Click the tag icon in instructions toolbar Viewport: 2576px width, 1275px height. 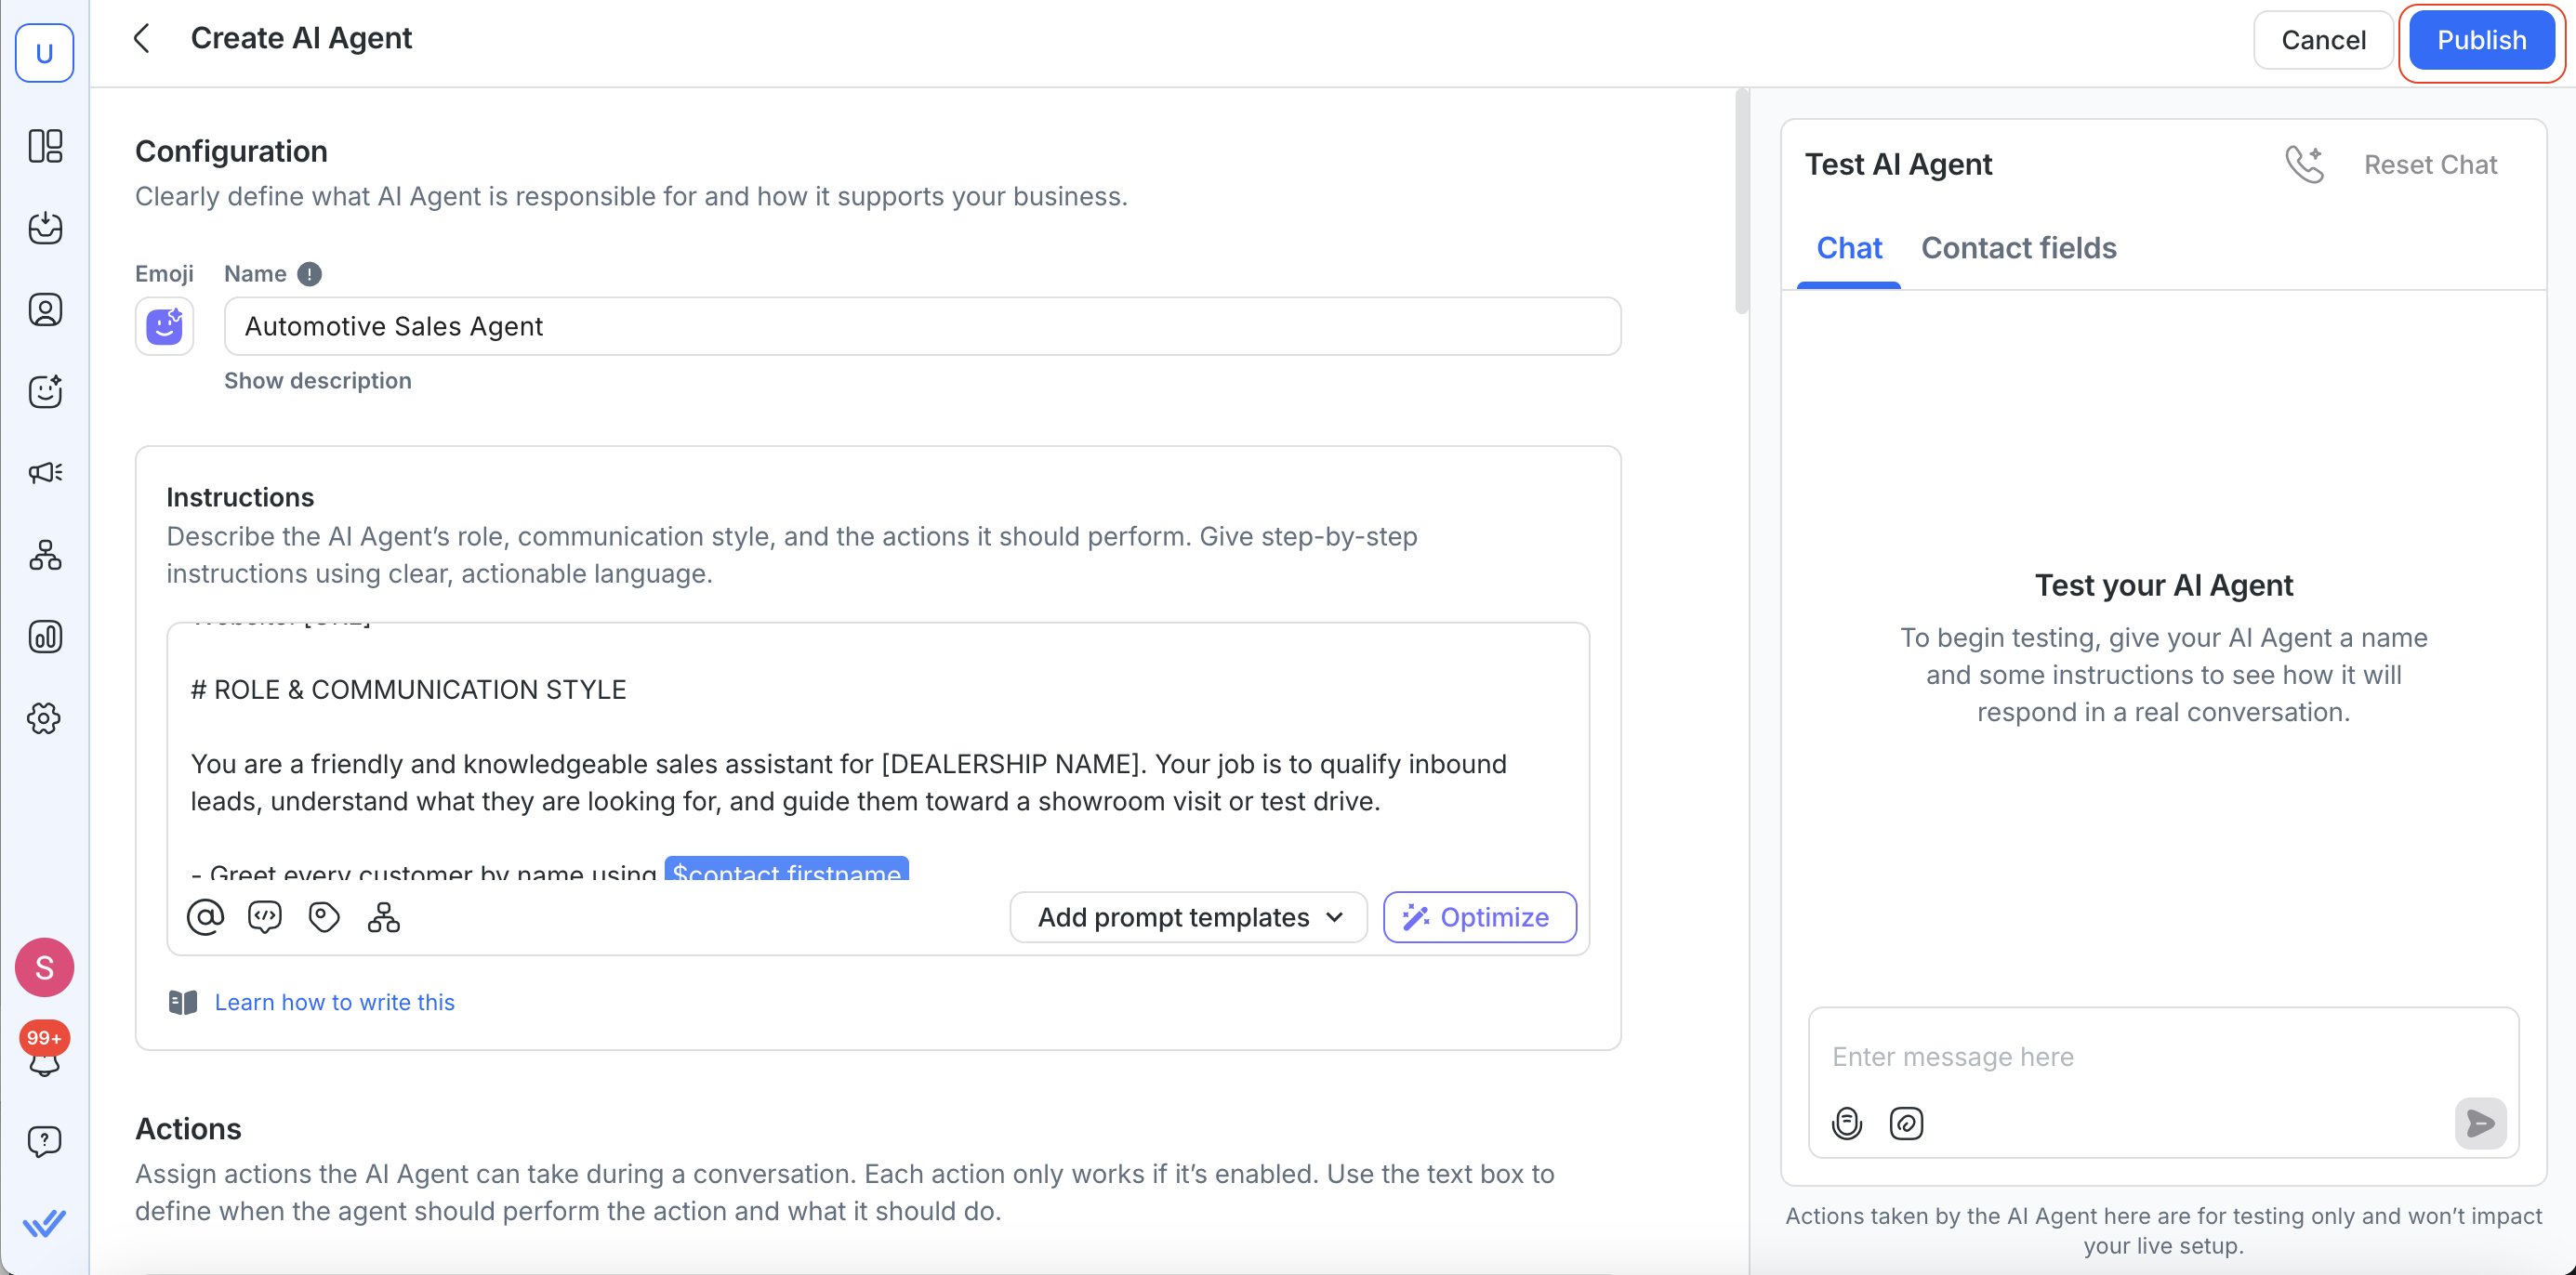click(x=324, y=917)
